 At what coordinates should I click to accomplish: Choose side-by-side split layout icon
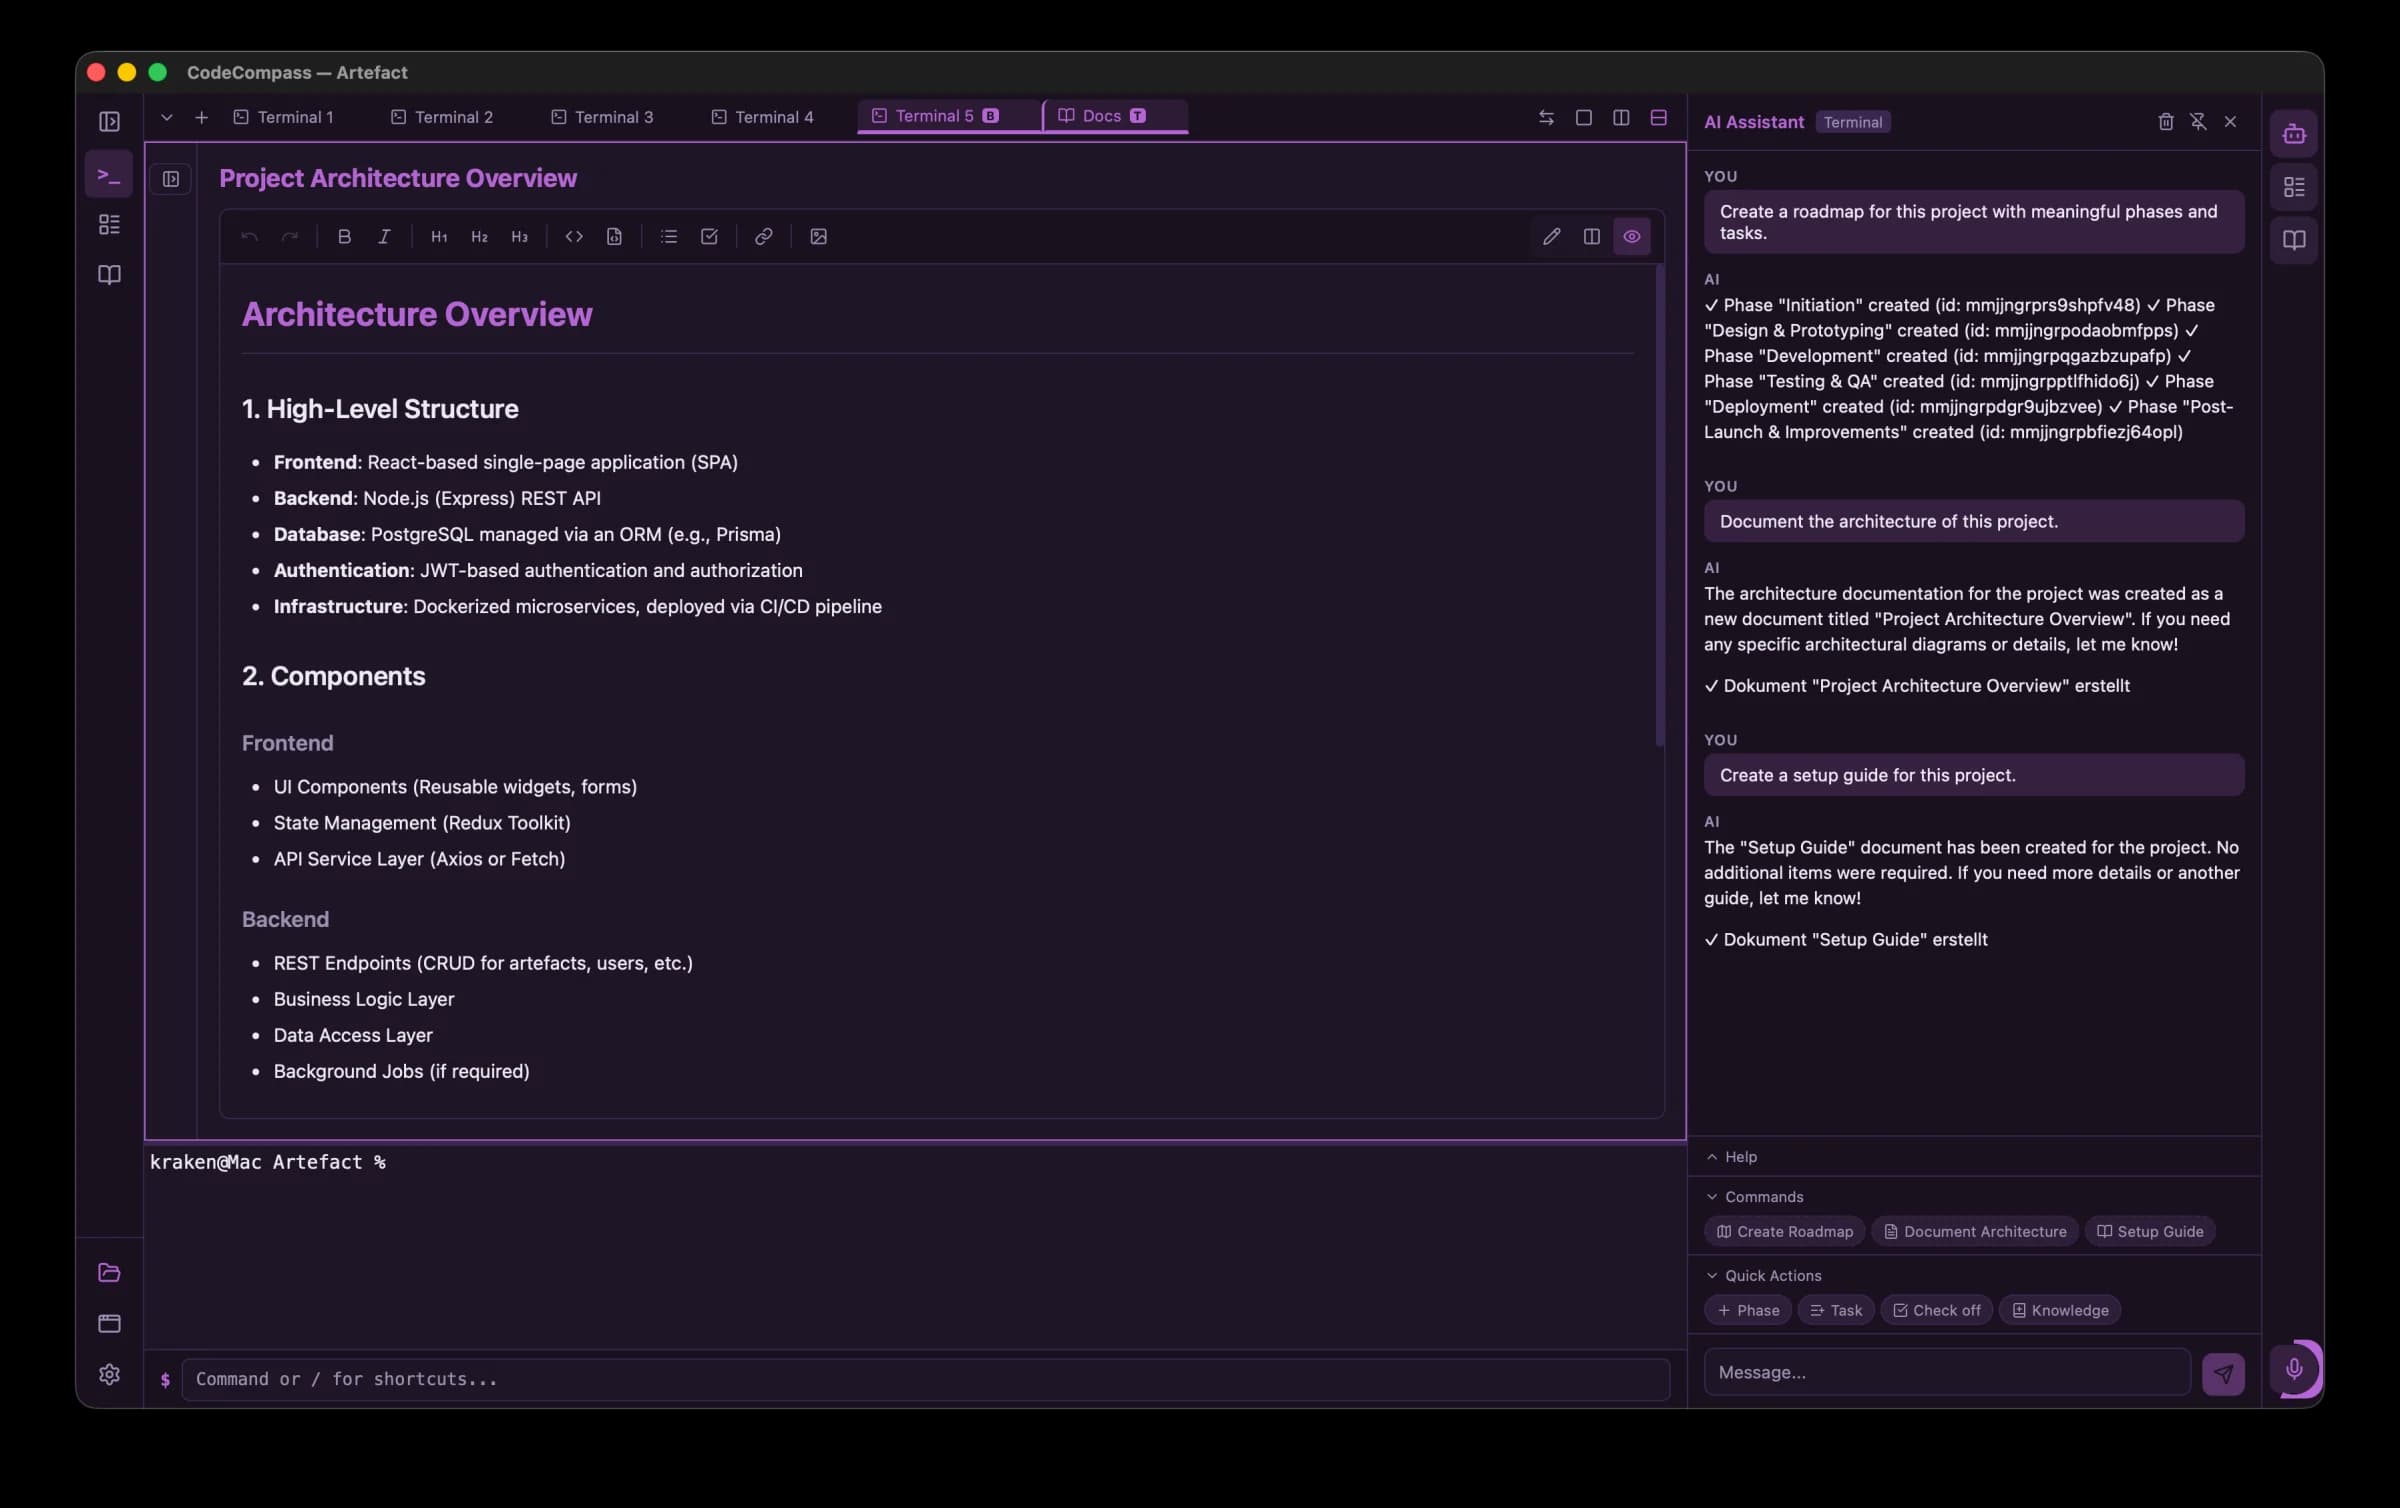[1621, 117]
